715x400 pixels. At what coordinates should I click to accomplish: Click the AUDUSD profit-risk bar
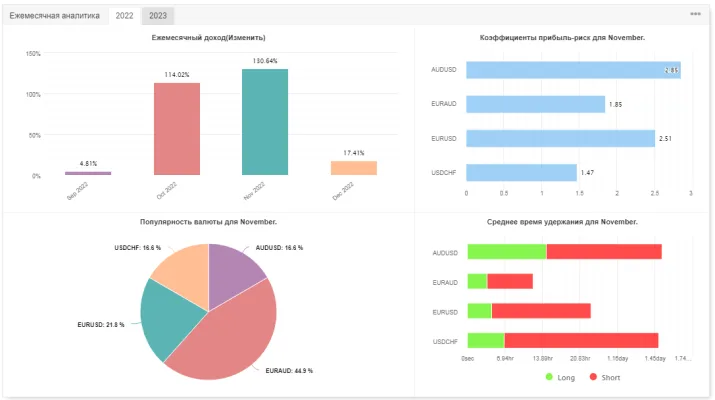point(573,70)
